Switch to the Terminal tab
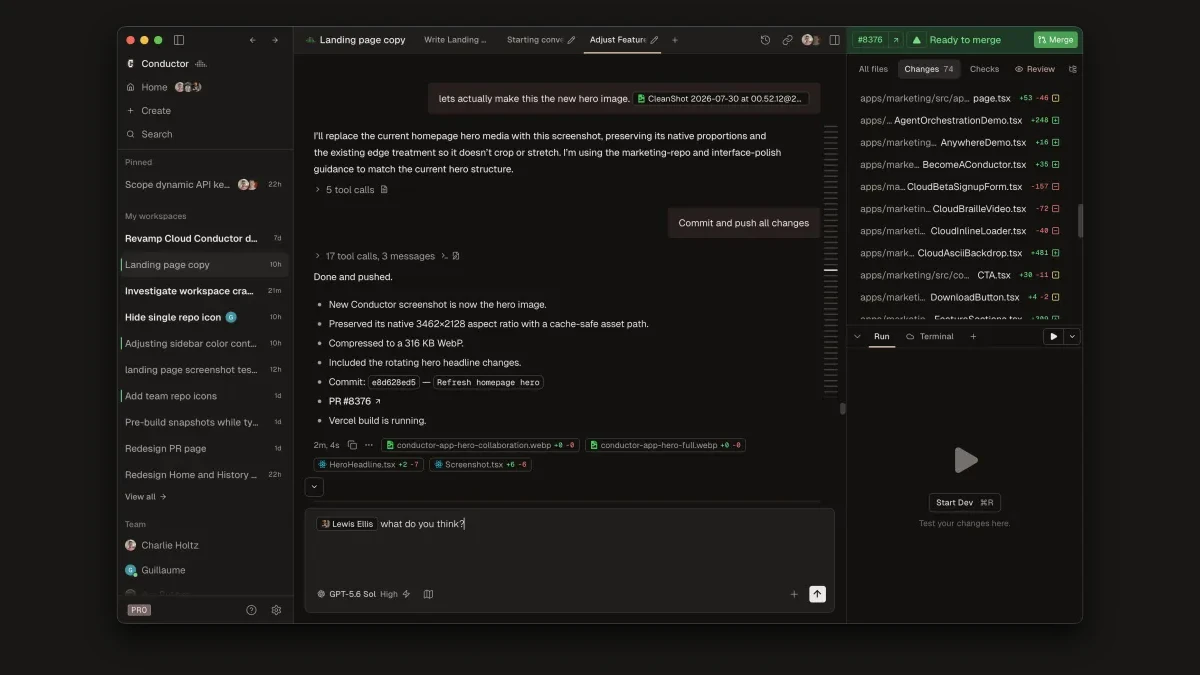The image size is (1200, 675). [x=930, y=337]
